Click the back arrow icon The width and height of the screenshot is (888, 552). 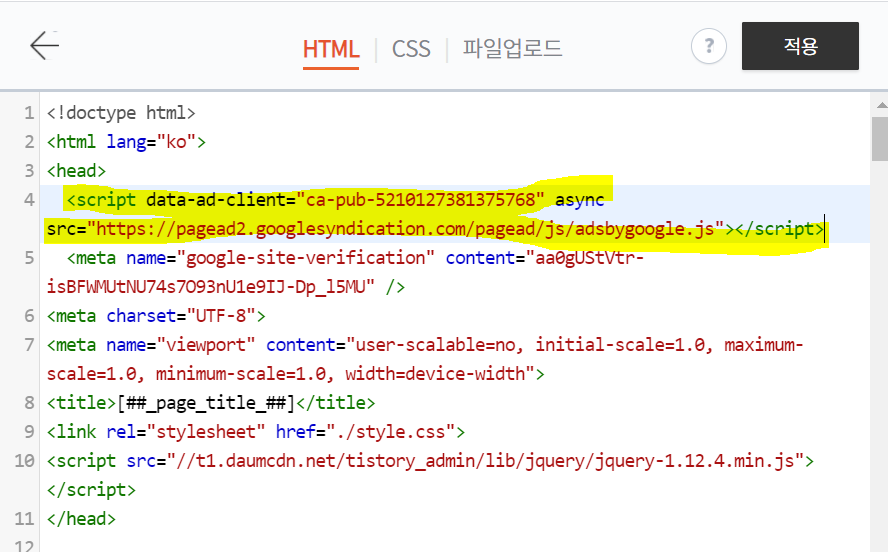click(x=44, y=46)
